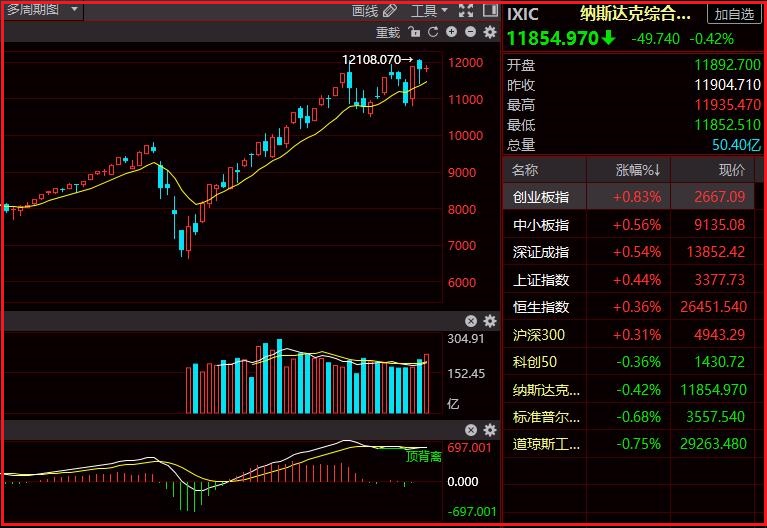
Task: Close the MACD indicator panel
Action: click(471, 430)
